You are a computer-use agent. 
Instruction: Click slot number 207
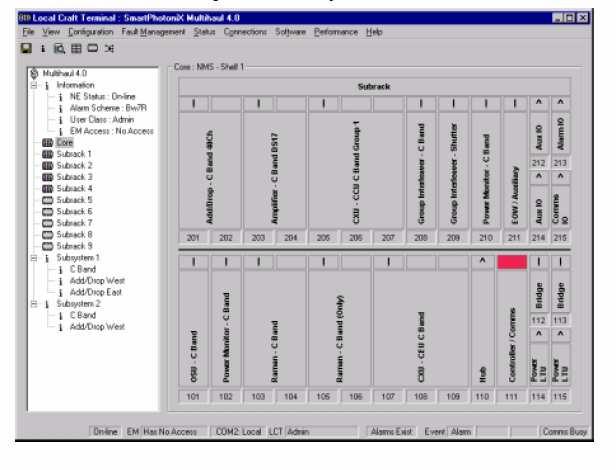pyautogui.click(x=389, y=237)
